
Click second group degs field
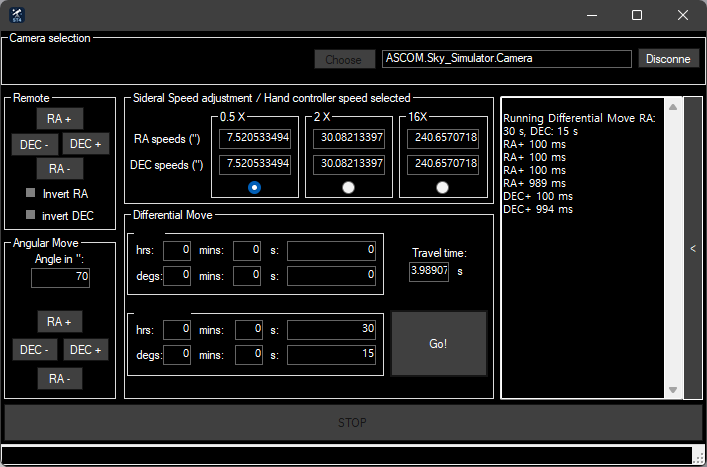click(177, 354)
